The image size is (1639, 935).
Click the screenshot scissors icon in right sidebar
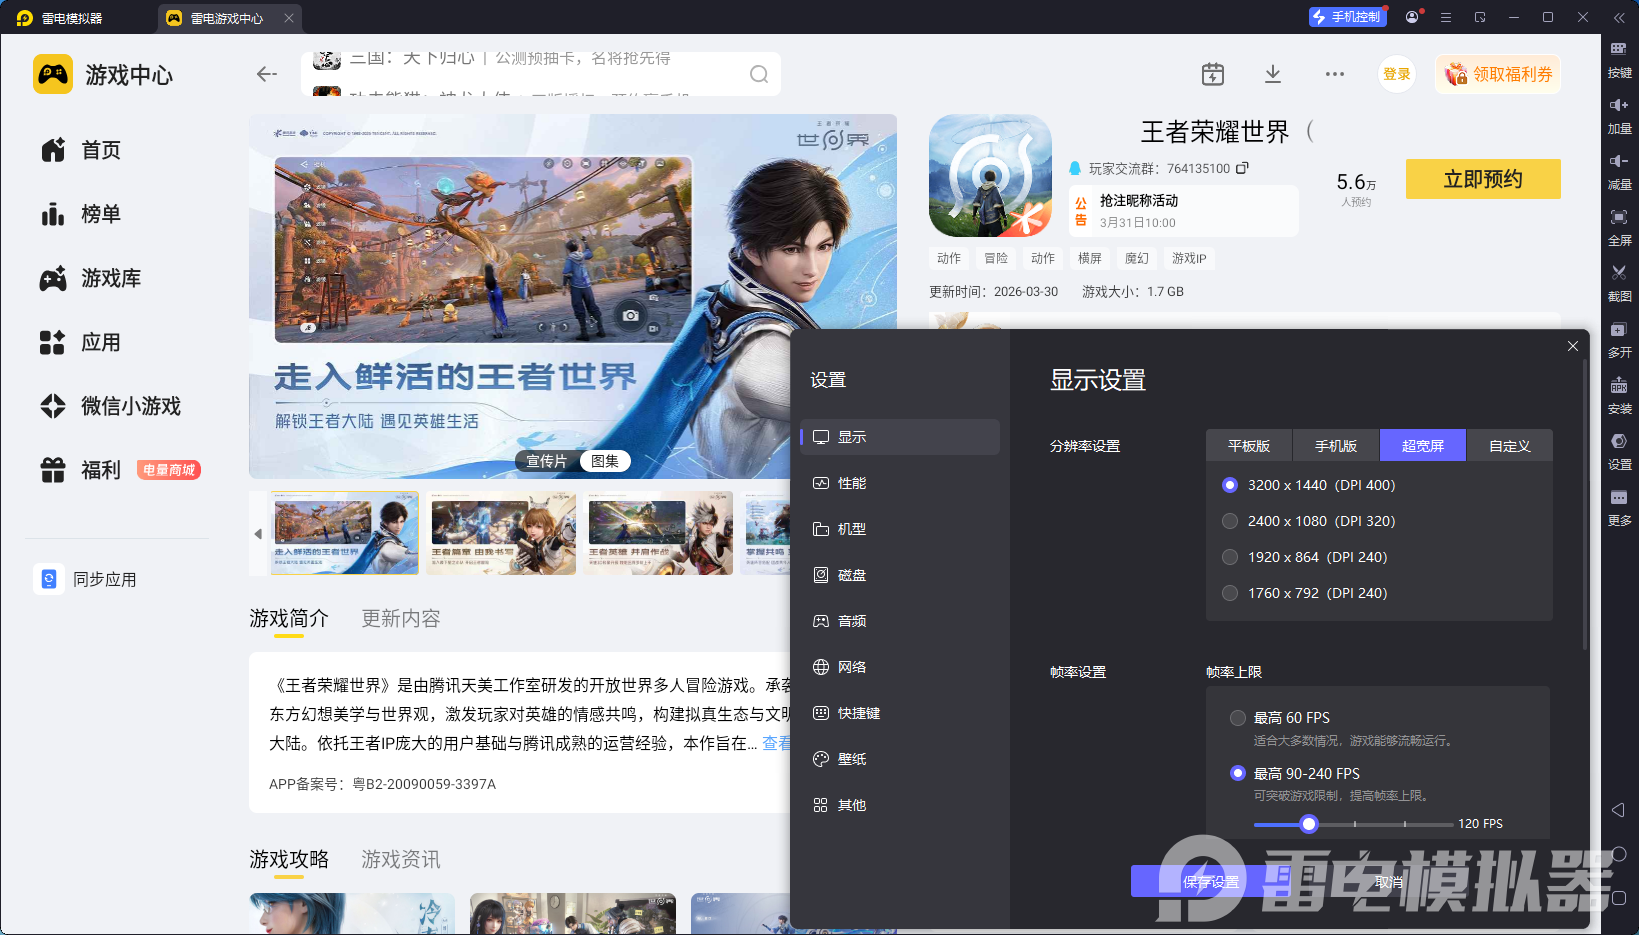1619,273
